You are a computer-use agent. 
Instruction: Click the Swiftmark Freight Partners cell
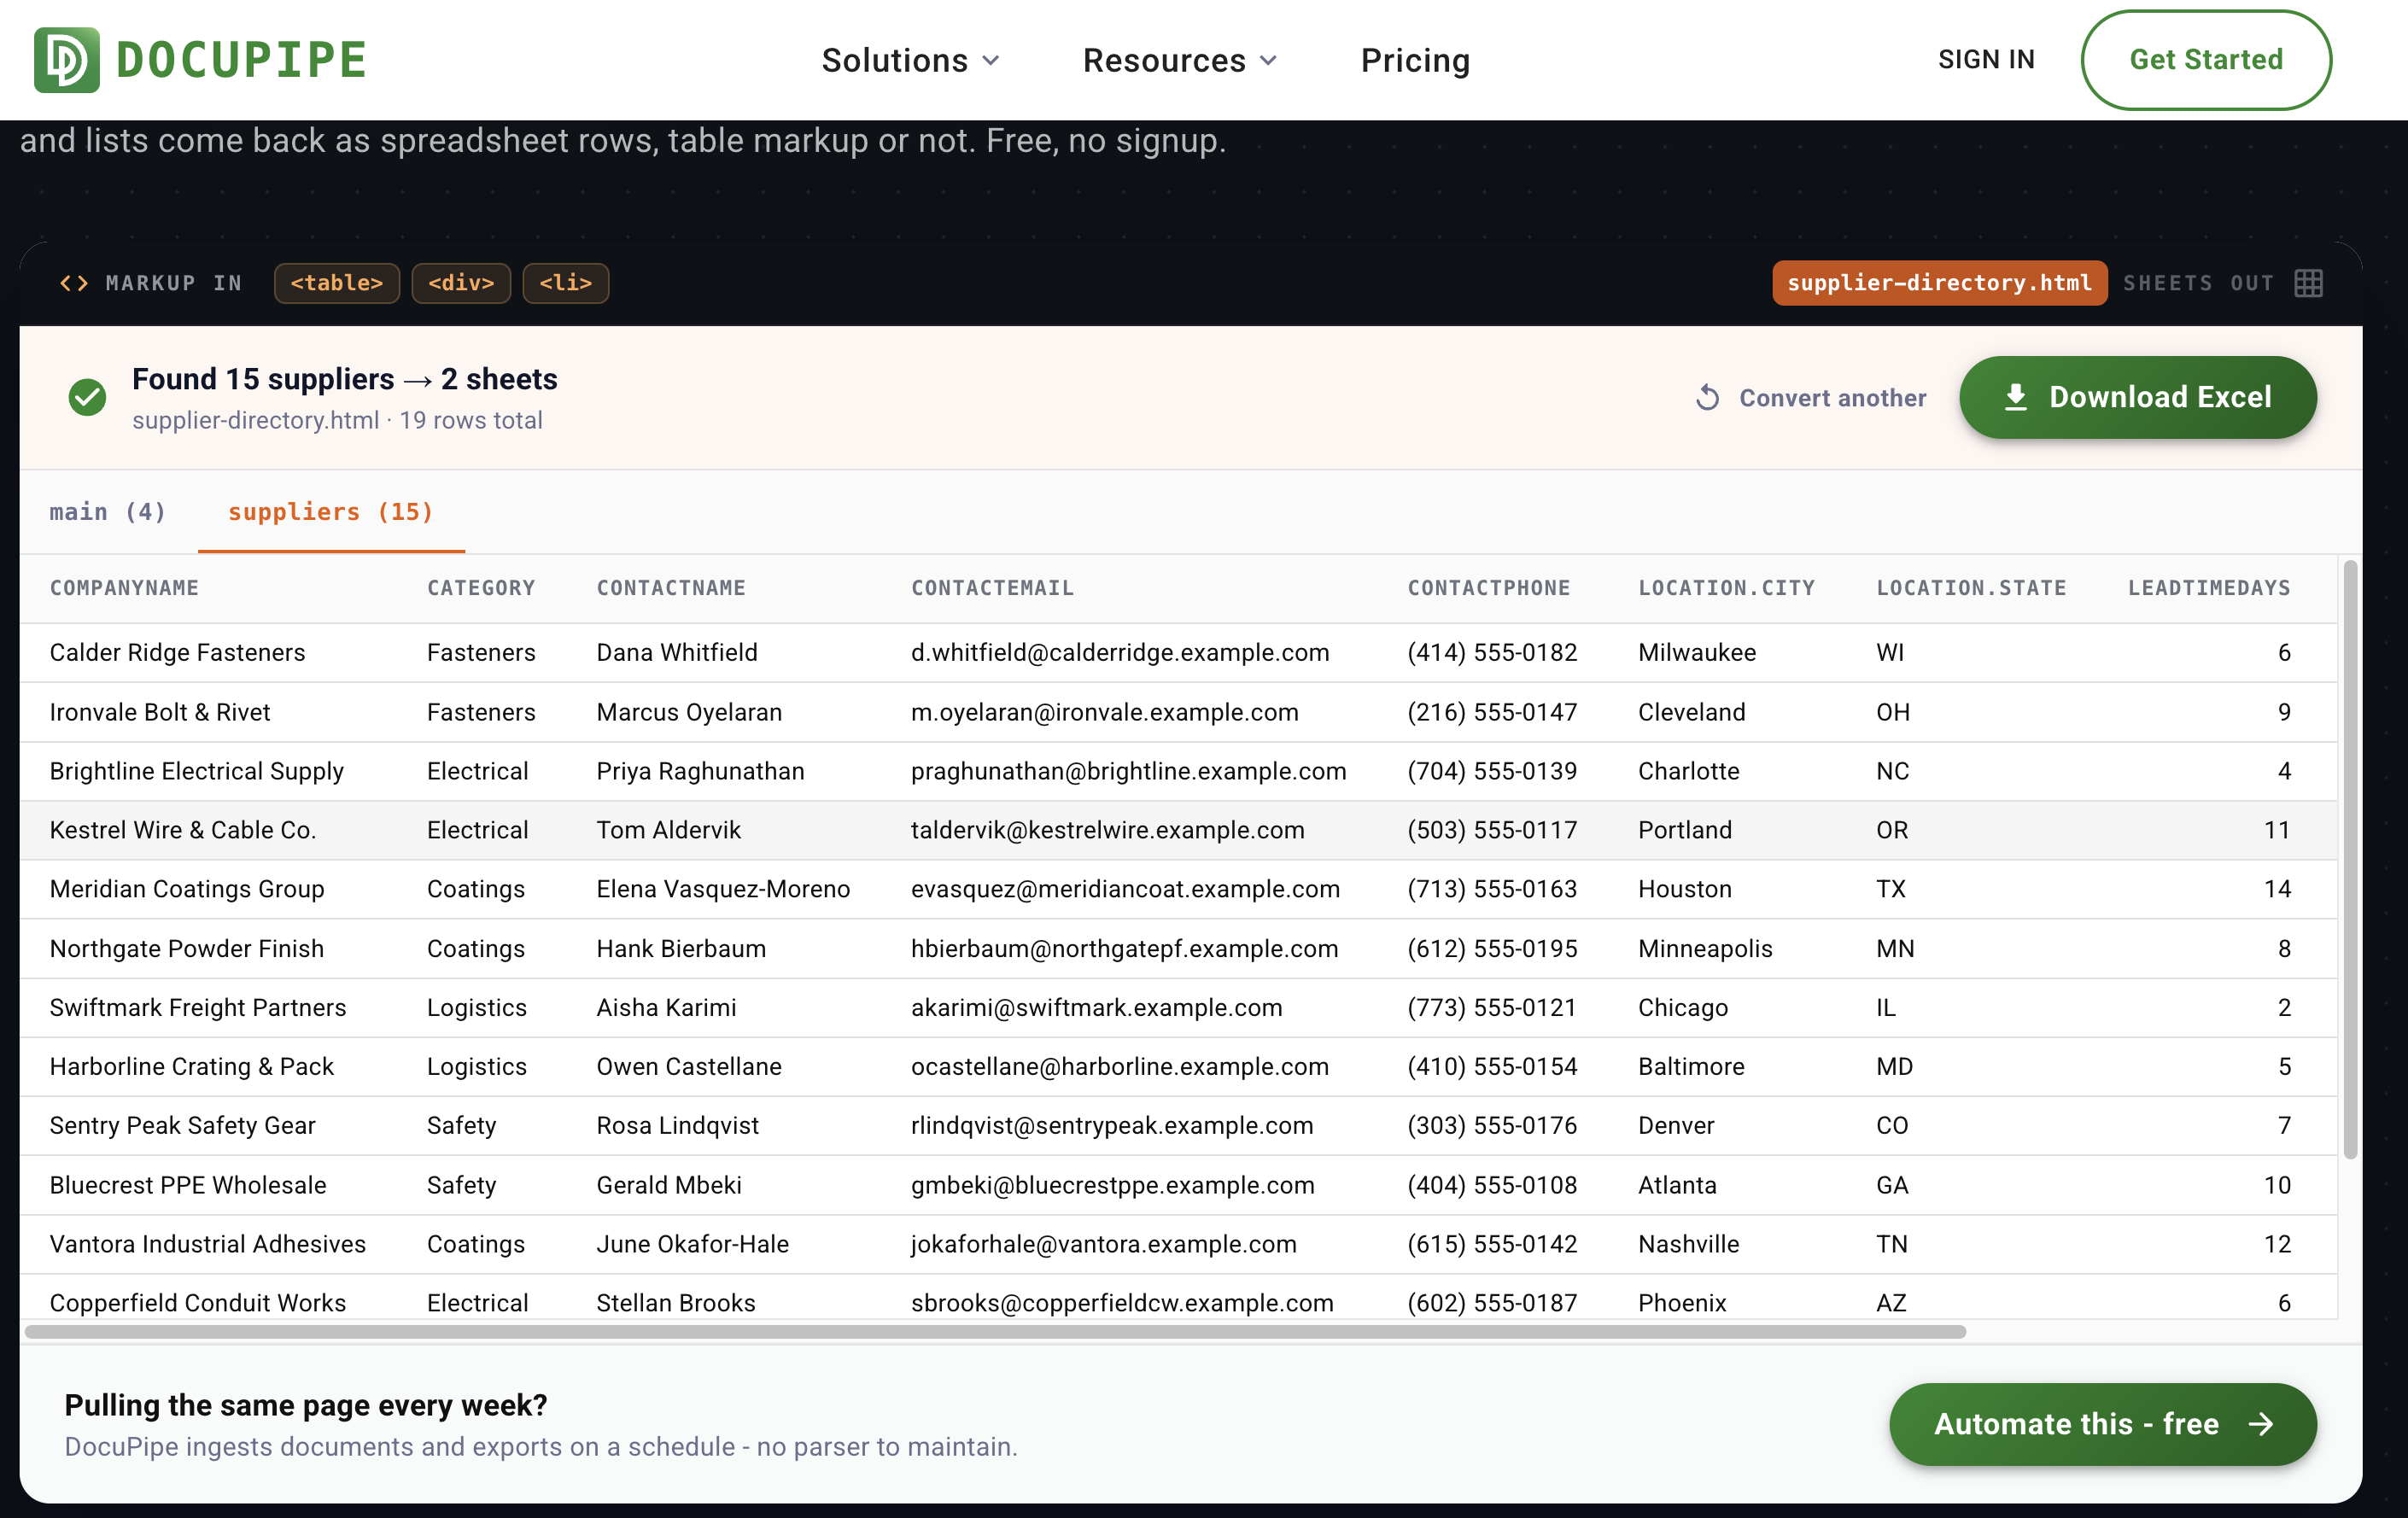pyautogui.click(x=198, y=1007)
